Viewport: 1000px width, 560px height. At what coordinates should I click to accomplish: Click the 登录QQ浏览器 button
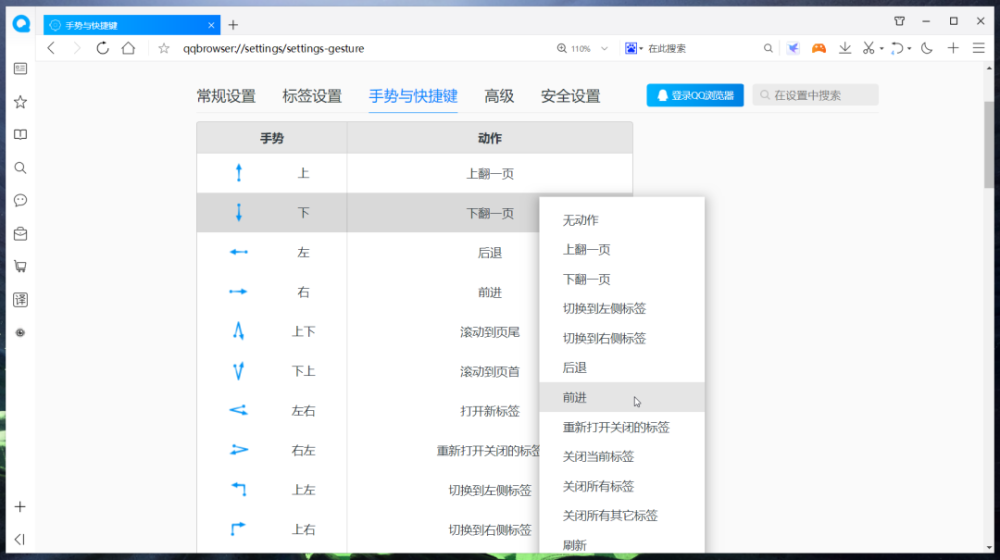[695, 95]
